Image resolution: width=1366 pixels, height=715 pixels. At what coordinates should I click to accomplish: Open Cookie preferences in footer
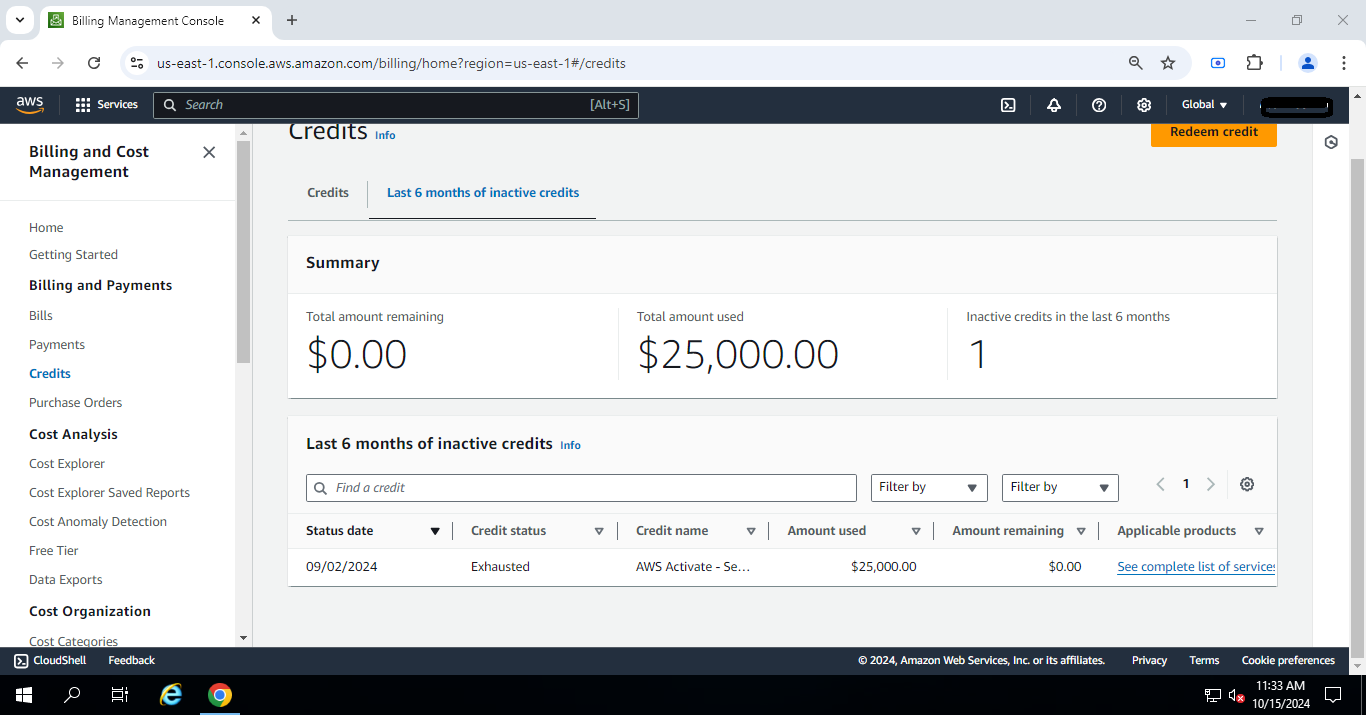[x=1288, y=660]
